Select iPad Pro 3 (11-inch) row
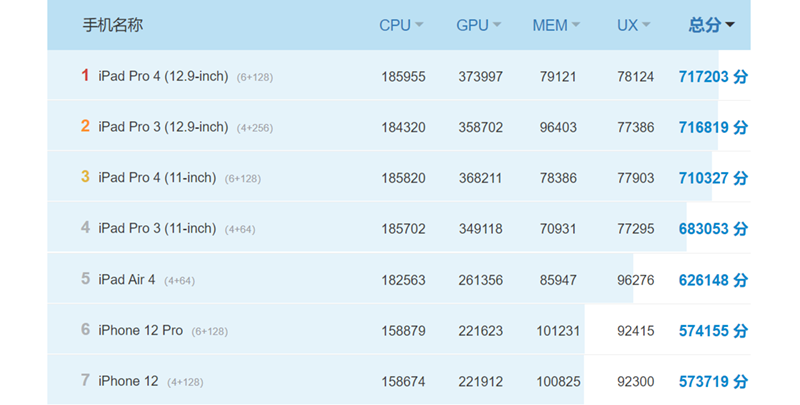Viewport: 800px width, 405px height. click(157, 229)
